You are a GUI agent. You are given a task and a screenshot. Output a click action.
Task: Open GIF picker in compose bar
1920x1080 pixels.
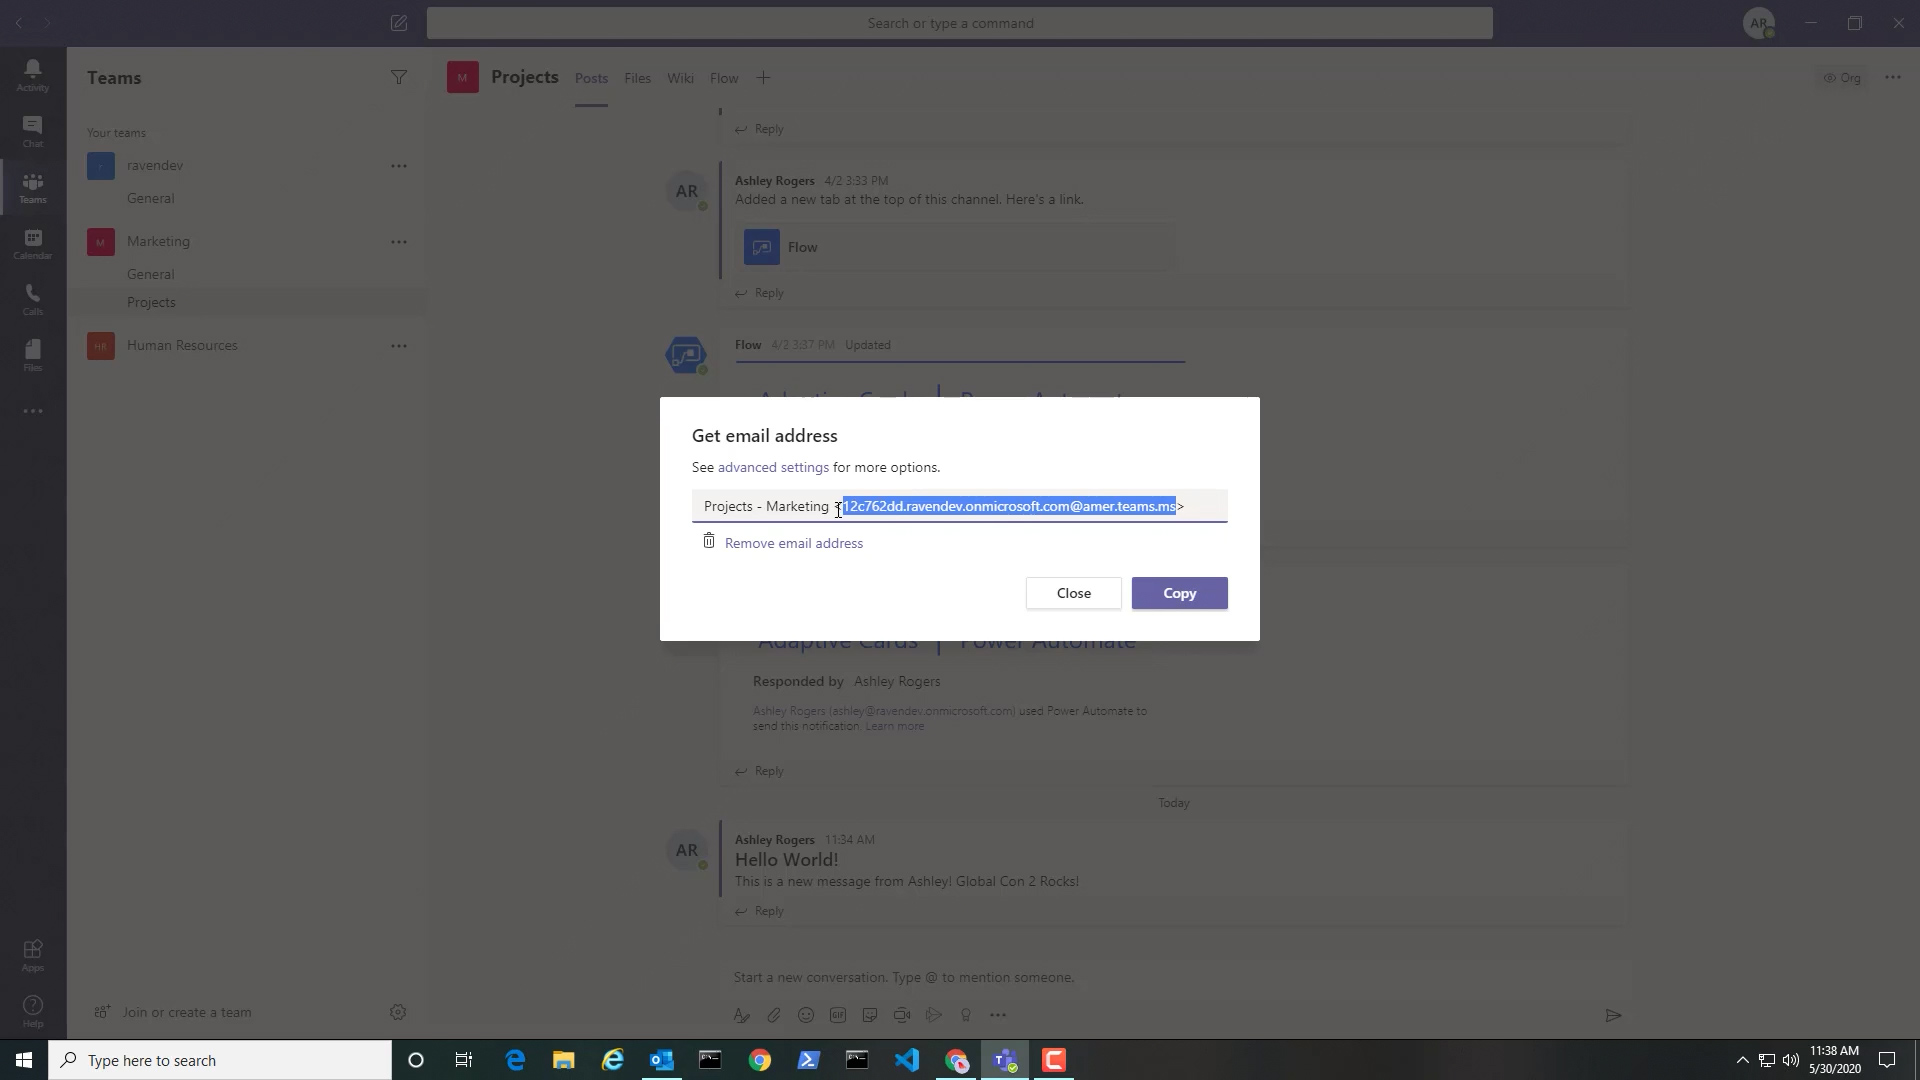pos(838,1015)
